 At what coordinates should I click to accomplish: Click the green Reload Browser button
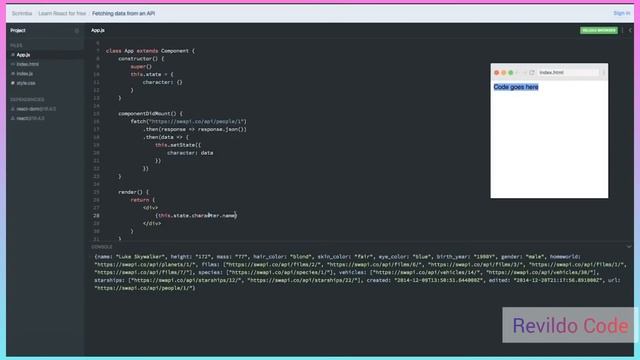pyautogui.click(x=599, y=30)
